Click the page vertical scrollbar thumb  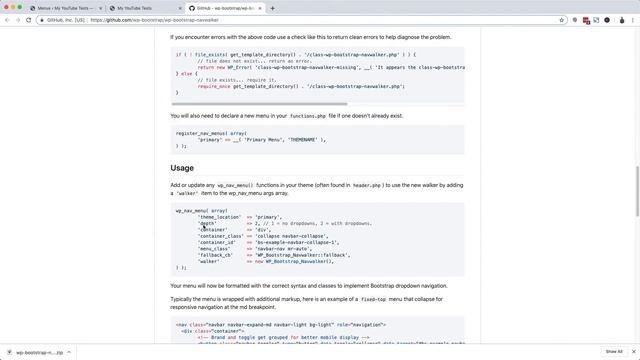[637, 191]
